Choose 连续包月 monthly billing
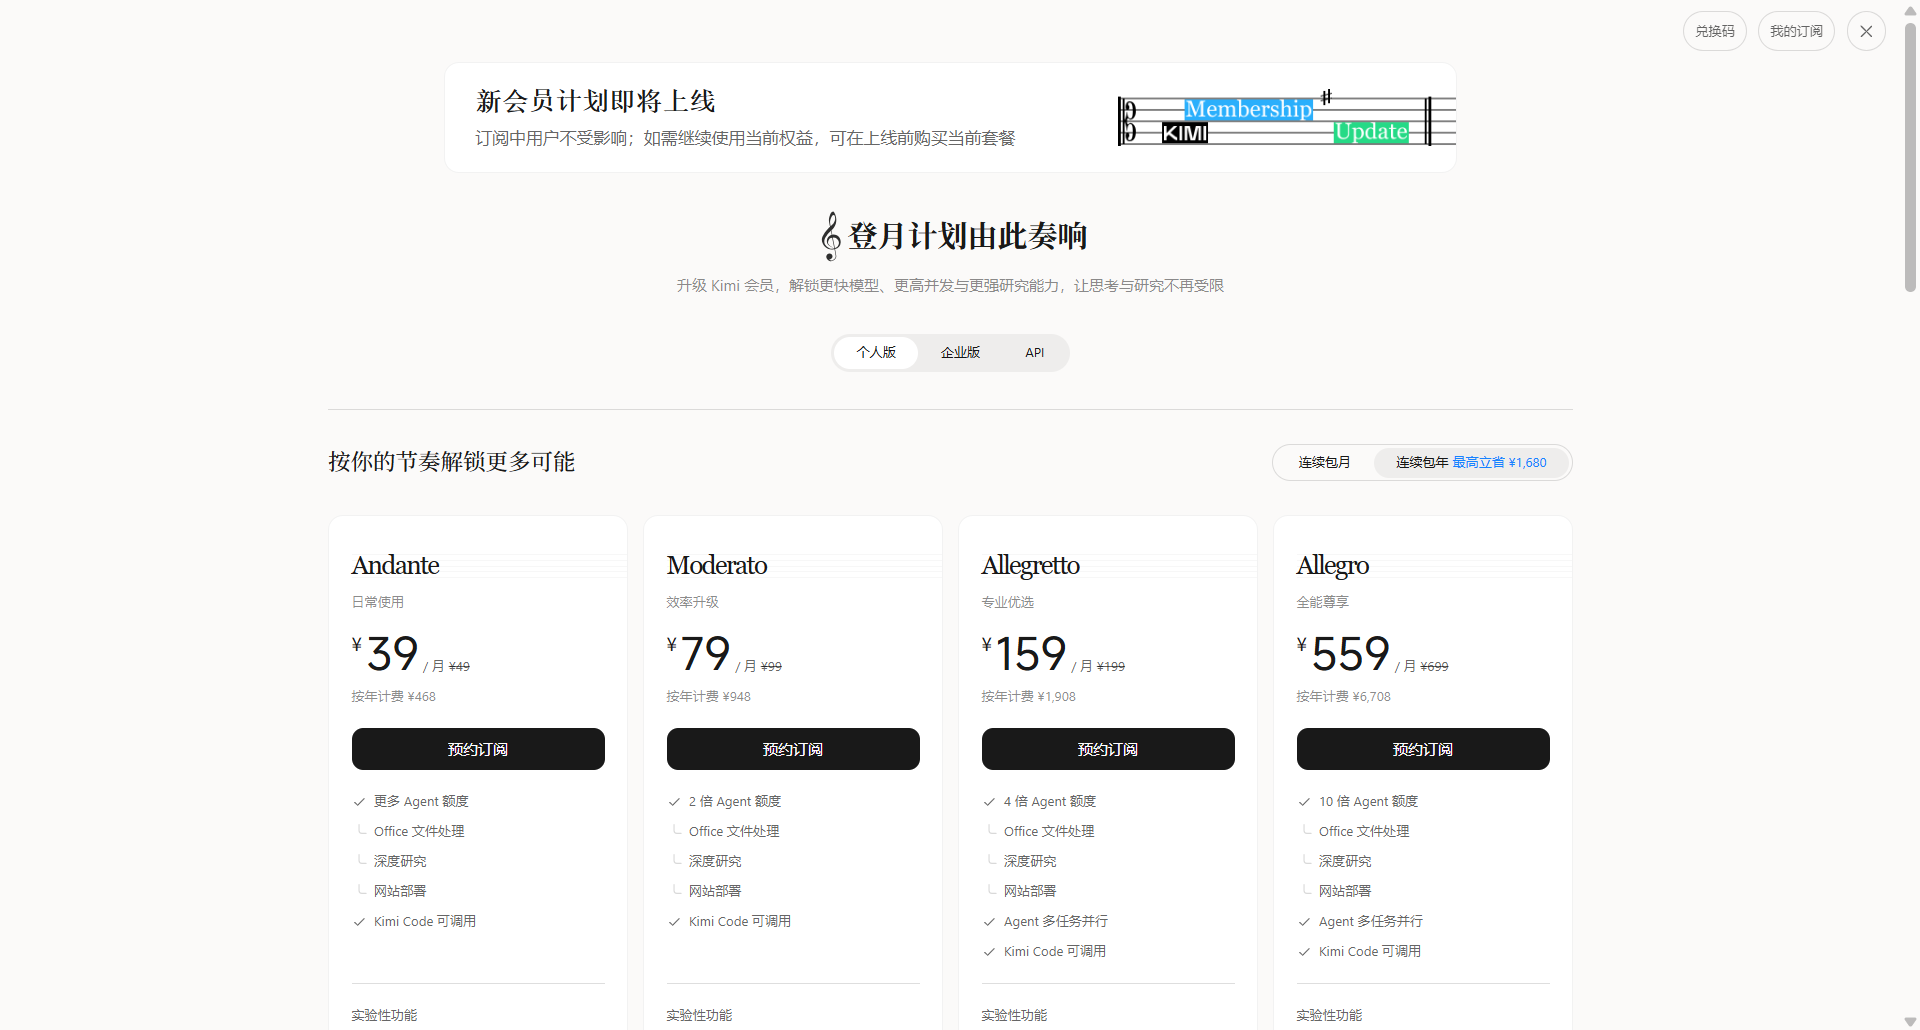The height and width of the screenshot is (1030, 1920). coord(1324,462)
